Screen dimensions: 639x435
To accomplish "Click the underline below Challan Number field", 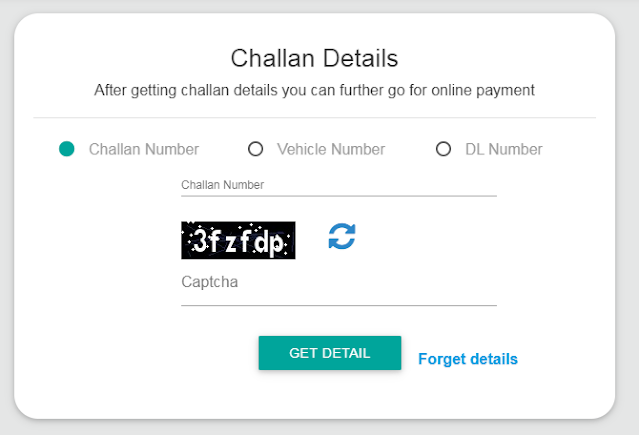I will coord(339,196).
